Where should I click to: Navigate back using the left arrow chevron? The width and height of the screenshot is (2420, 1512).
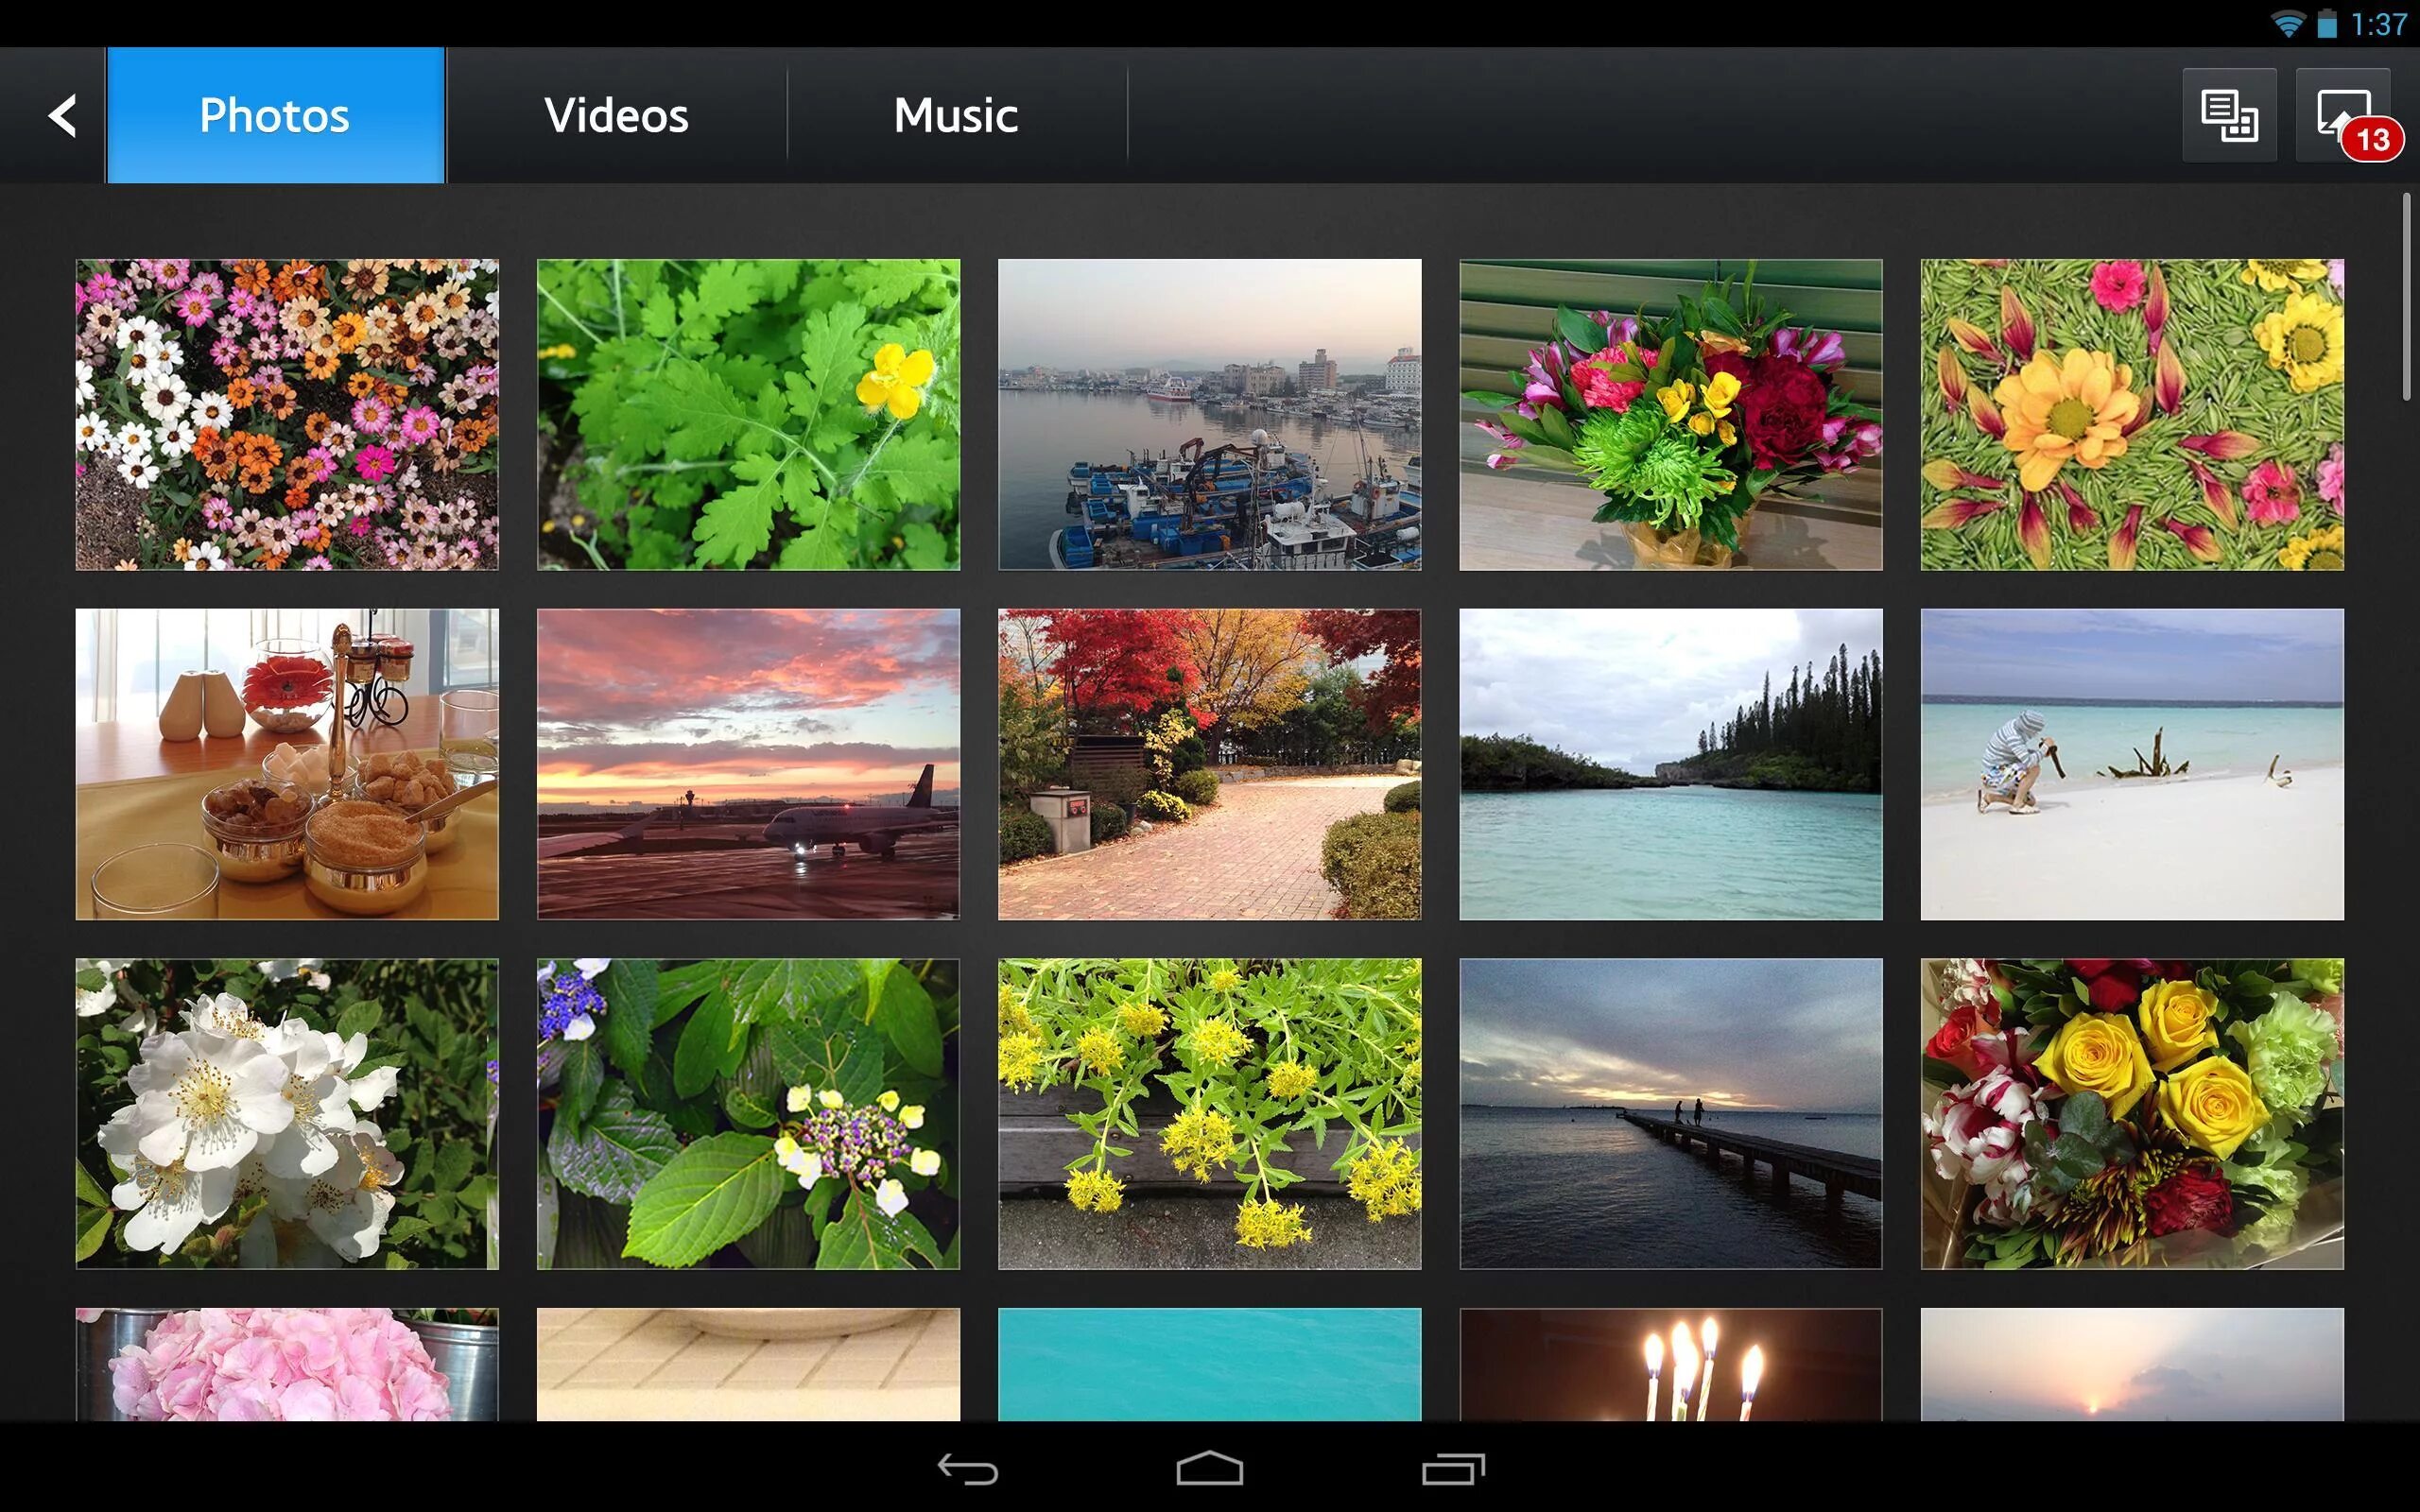[62, 115]
